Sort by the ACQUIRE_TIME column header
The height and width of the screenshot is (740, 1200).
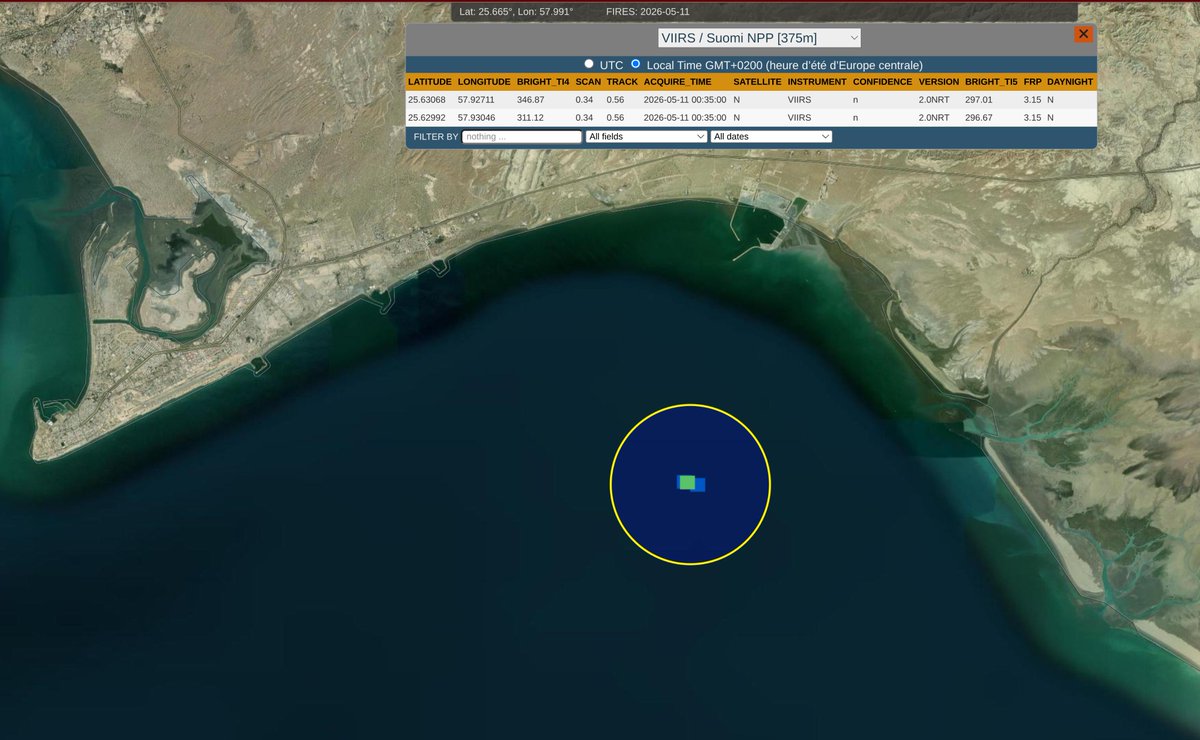click(x=678, y=81)
